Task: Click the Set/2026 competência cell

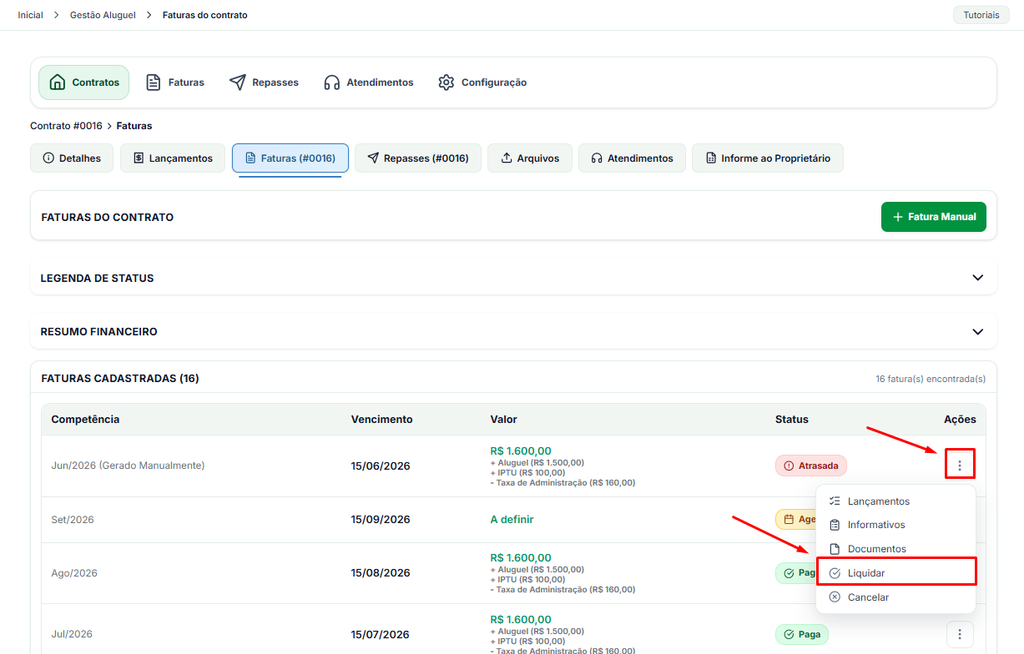Action: tap(72, 519)
